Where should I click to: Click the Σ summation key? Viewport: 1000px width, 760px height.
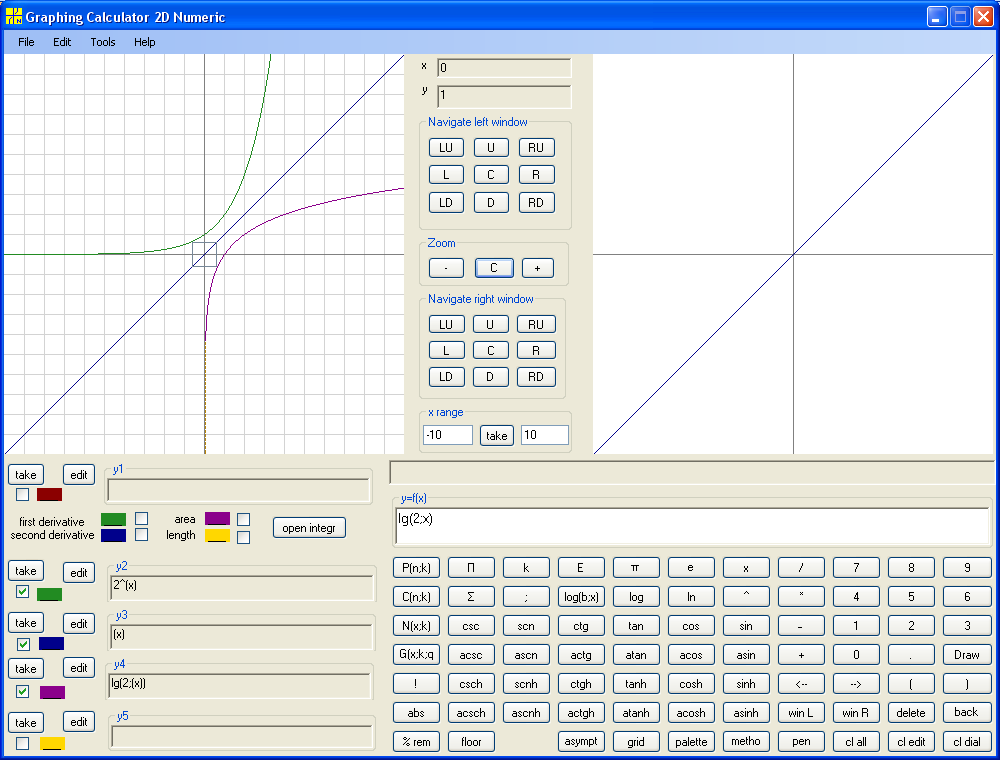(471, 597)
